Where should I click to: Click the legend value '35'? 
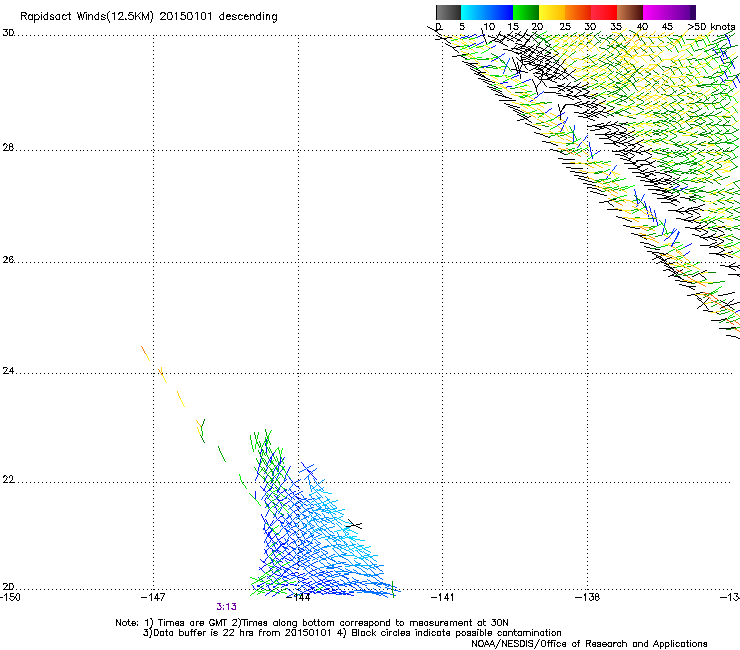point(616,27)
